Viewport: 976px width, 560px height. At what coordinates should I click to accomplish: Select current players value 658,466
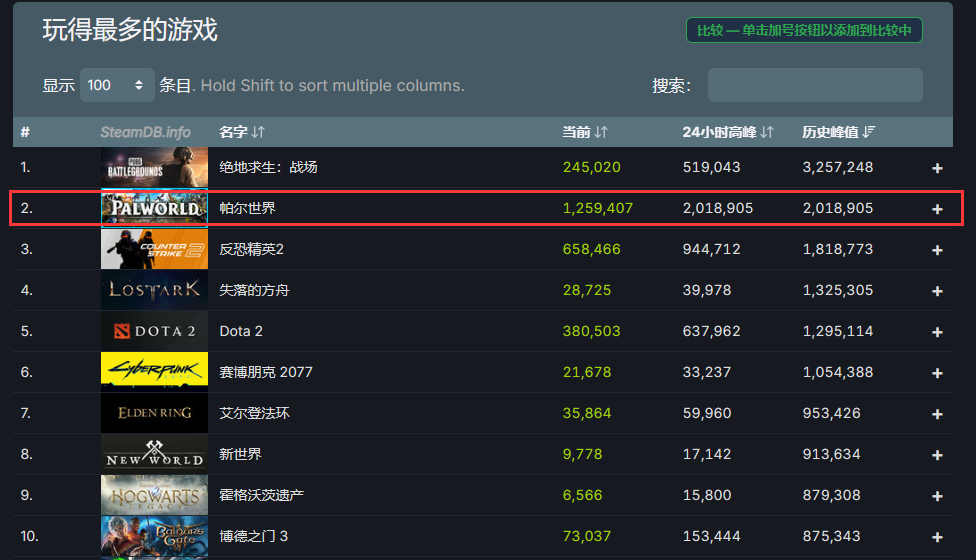591,250
